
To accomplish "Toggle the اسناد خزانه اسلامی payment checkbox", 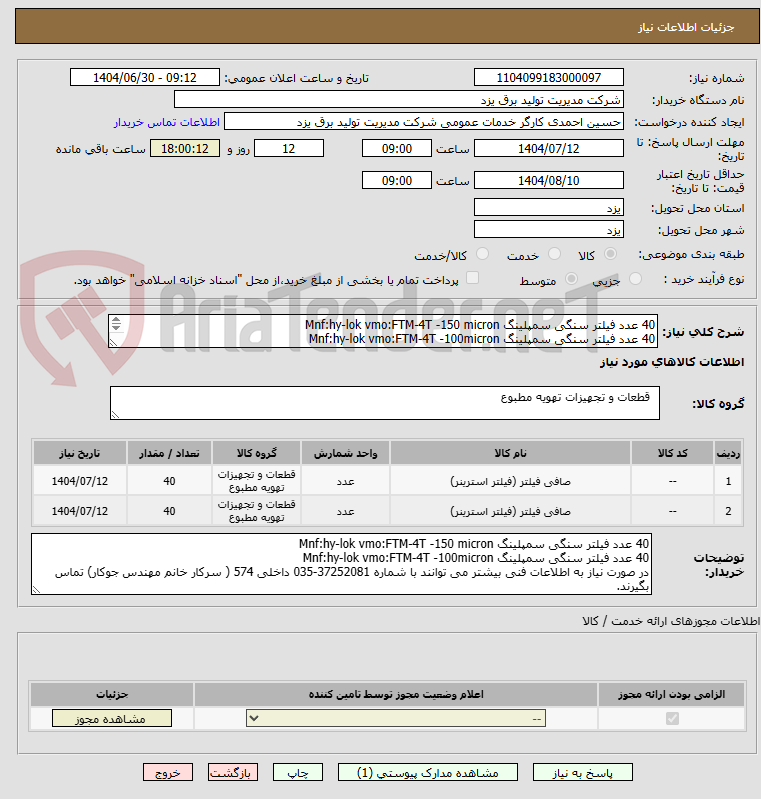I will (x=473, y=278).
